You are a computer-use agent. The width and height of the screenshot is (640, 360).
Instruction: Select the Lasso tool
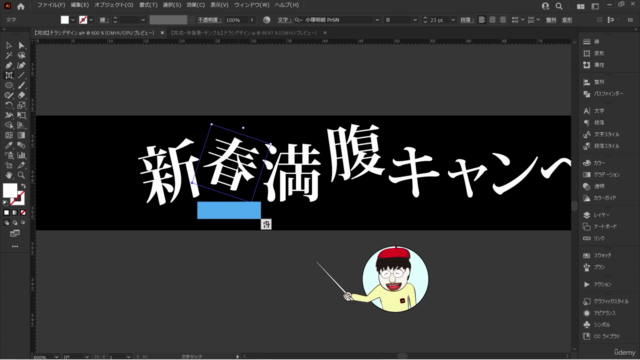click(21, 55)
